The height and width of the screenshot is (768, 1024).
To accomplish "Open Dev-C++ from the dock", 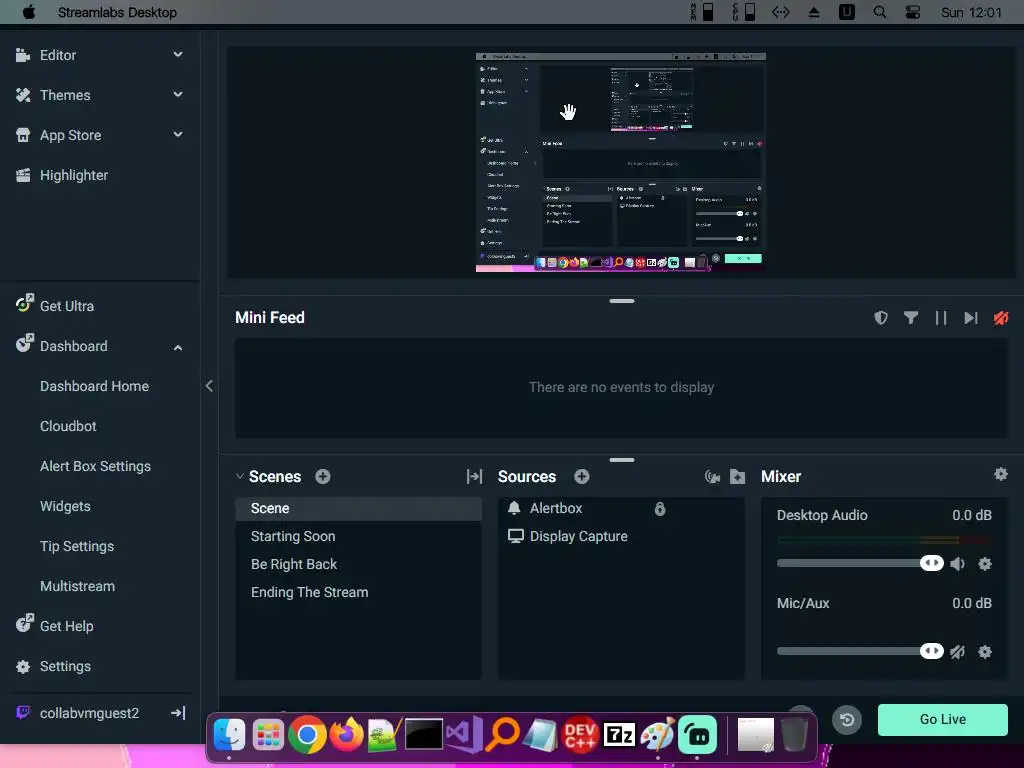I will [580, 735].
